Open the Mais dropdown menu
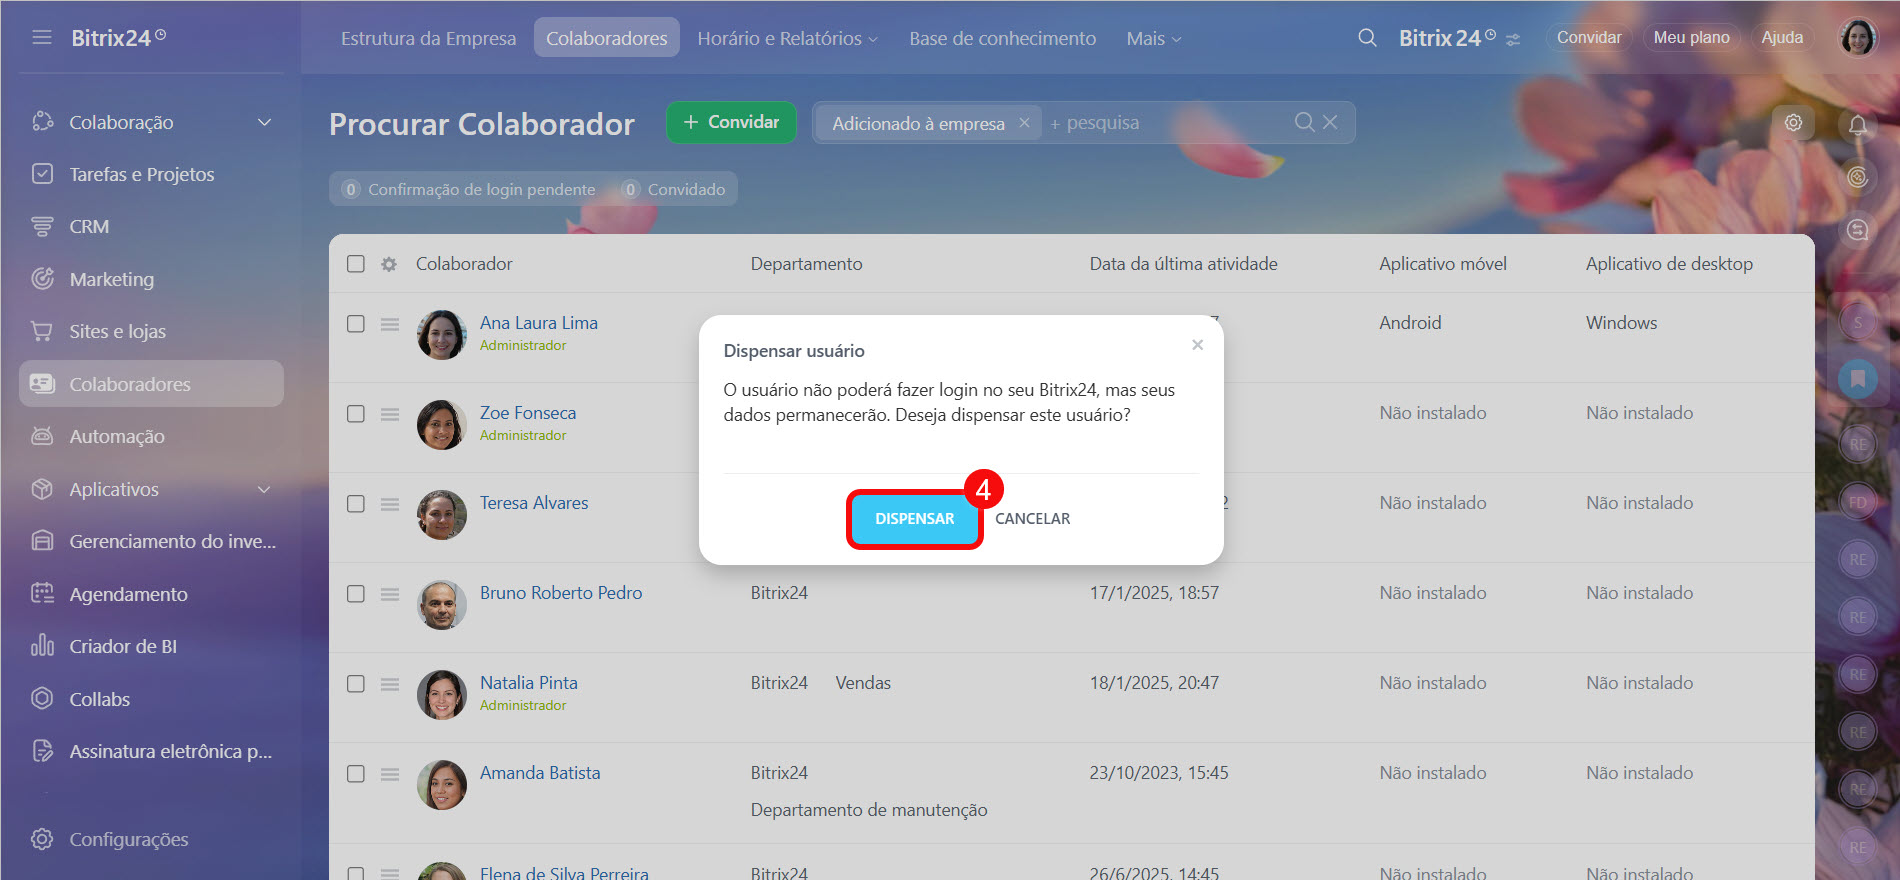 click(x=1154, y=38)
